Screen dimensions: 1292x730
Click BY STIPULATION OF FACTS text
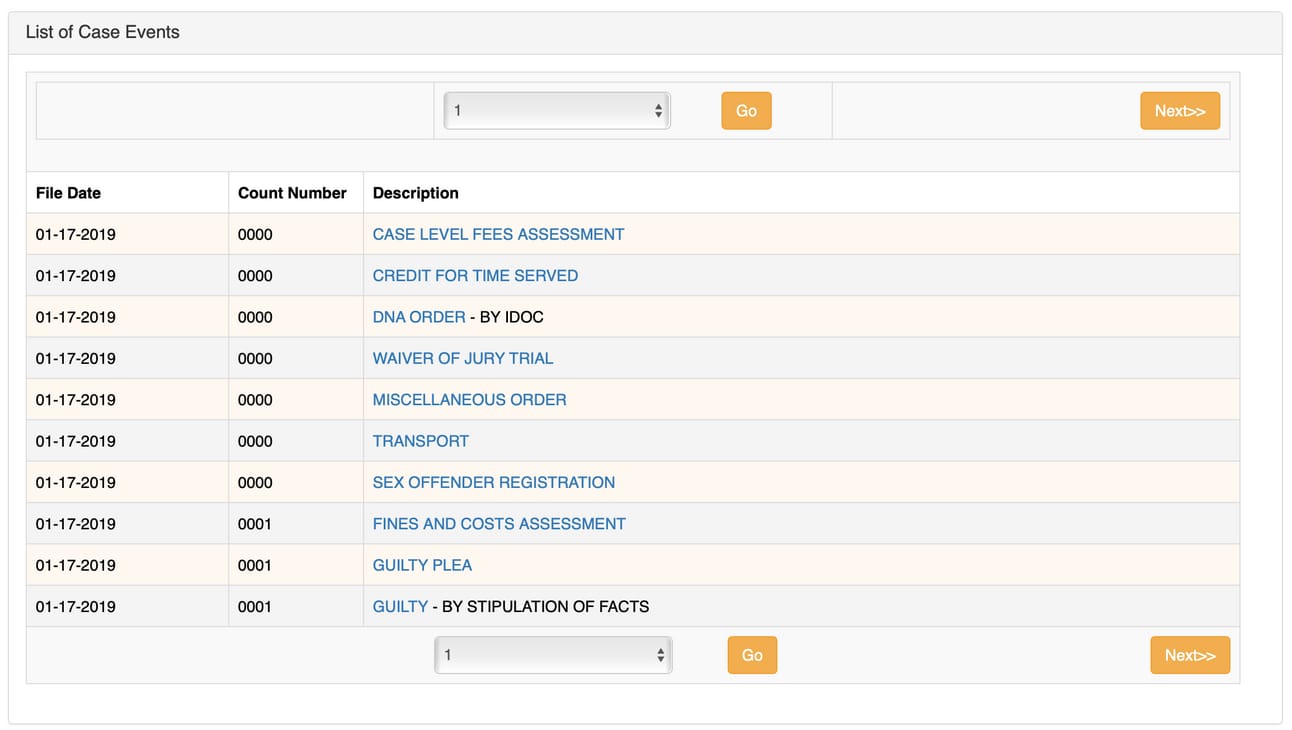(x=545, y=606)
